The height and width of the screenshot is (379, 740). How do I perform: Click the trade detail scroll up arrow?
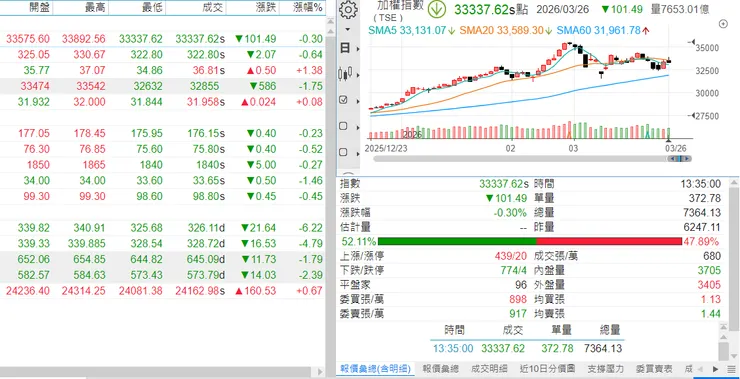pos(723,337)
